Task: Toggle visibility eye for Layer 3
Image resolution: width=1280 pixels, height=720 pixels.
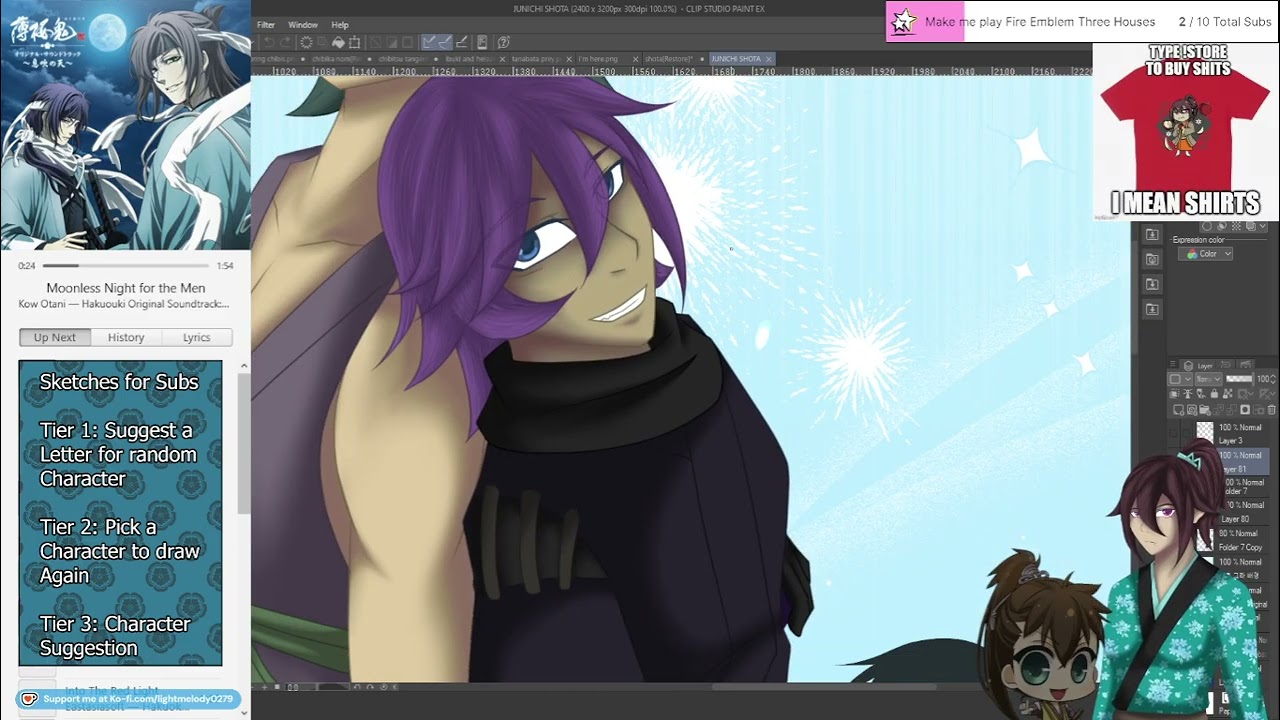Action: click(1175, 434)
